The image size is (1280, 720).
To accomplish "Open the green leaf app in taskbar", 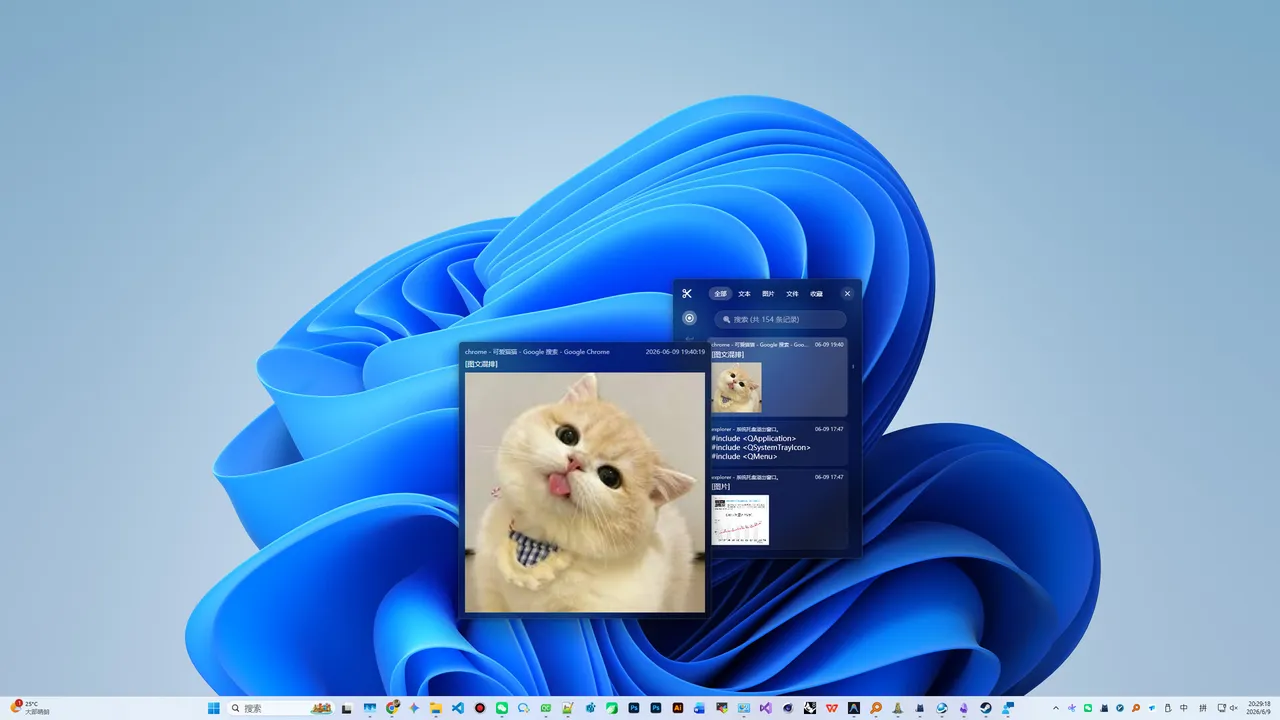I will point(611,708).
